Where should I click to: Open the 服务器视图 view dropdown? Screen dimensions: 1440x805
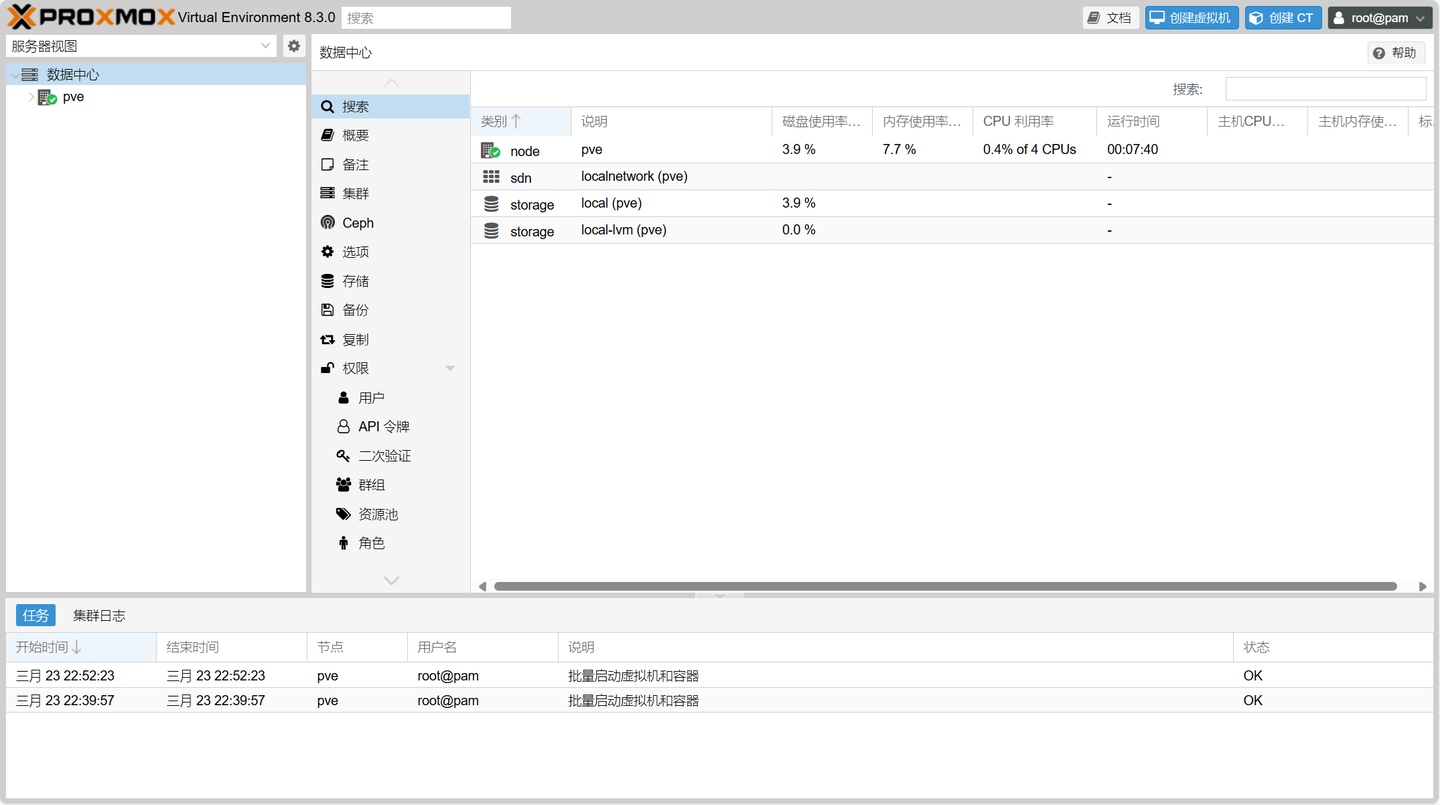tap(141, 46)
